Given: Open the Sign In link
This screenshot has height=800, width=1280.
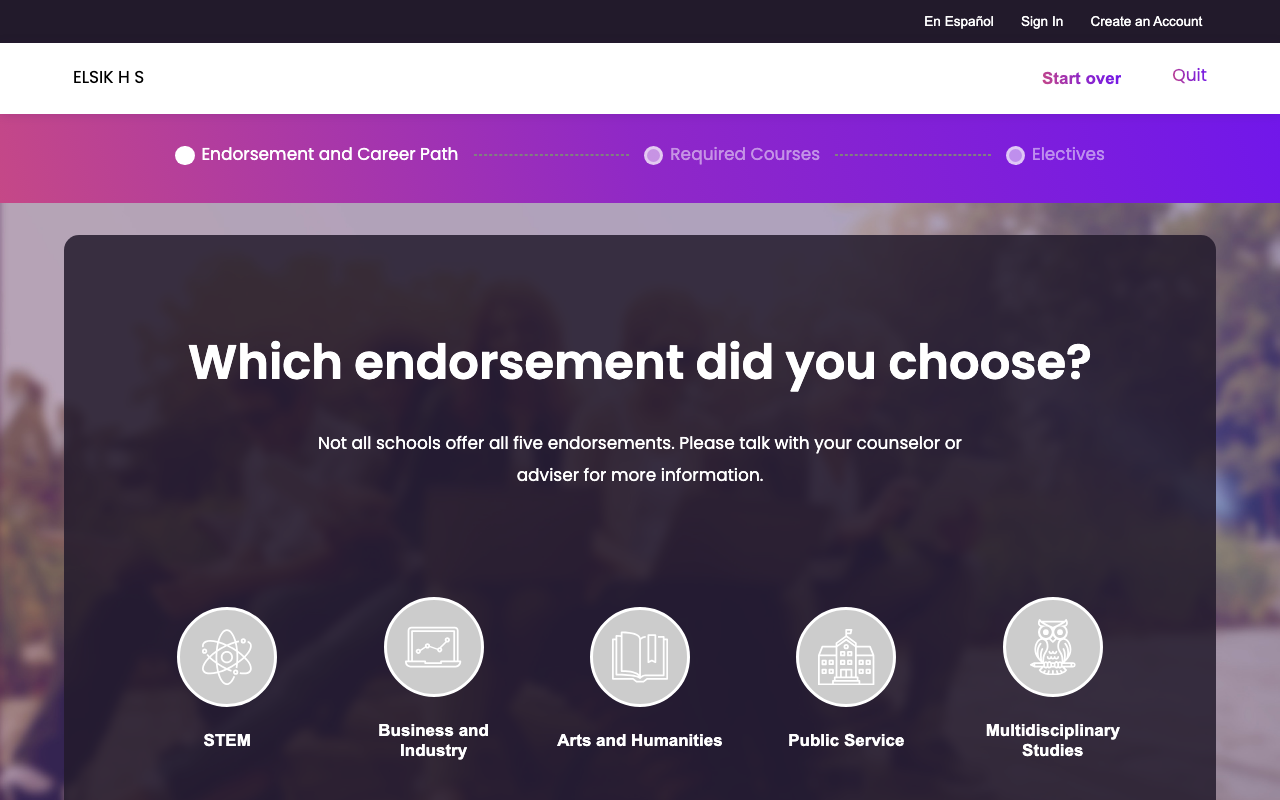Looking at the screenshot, I should coord(1042,21).
